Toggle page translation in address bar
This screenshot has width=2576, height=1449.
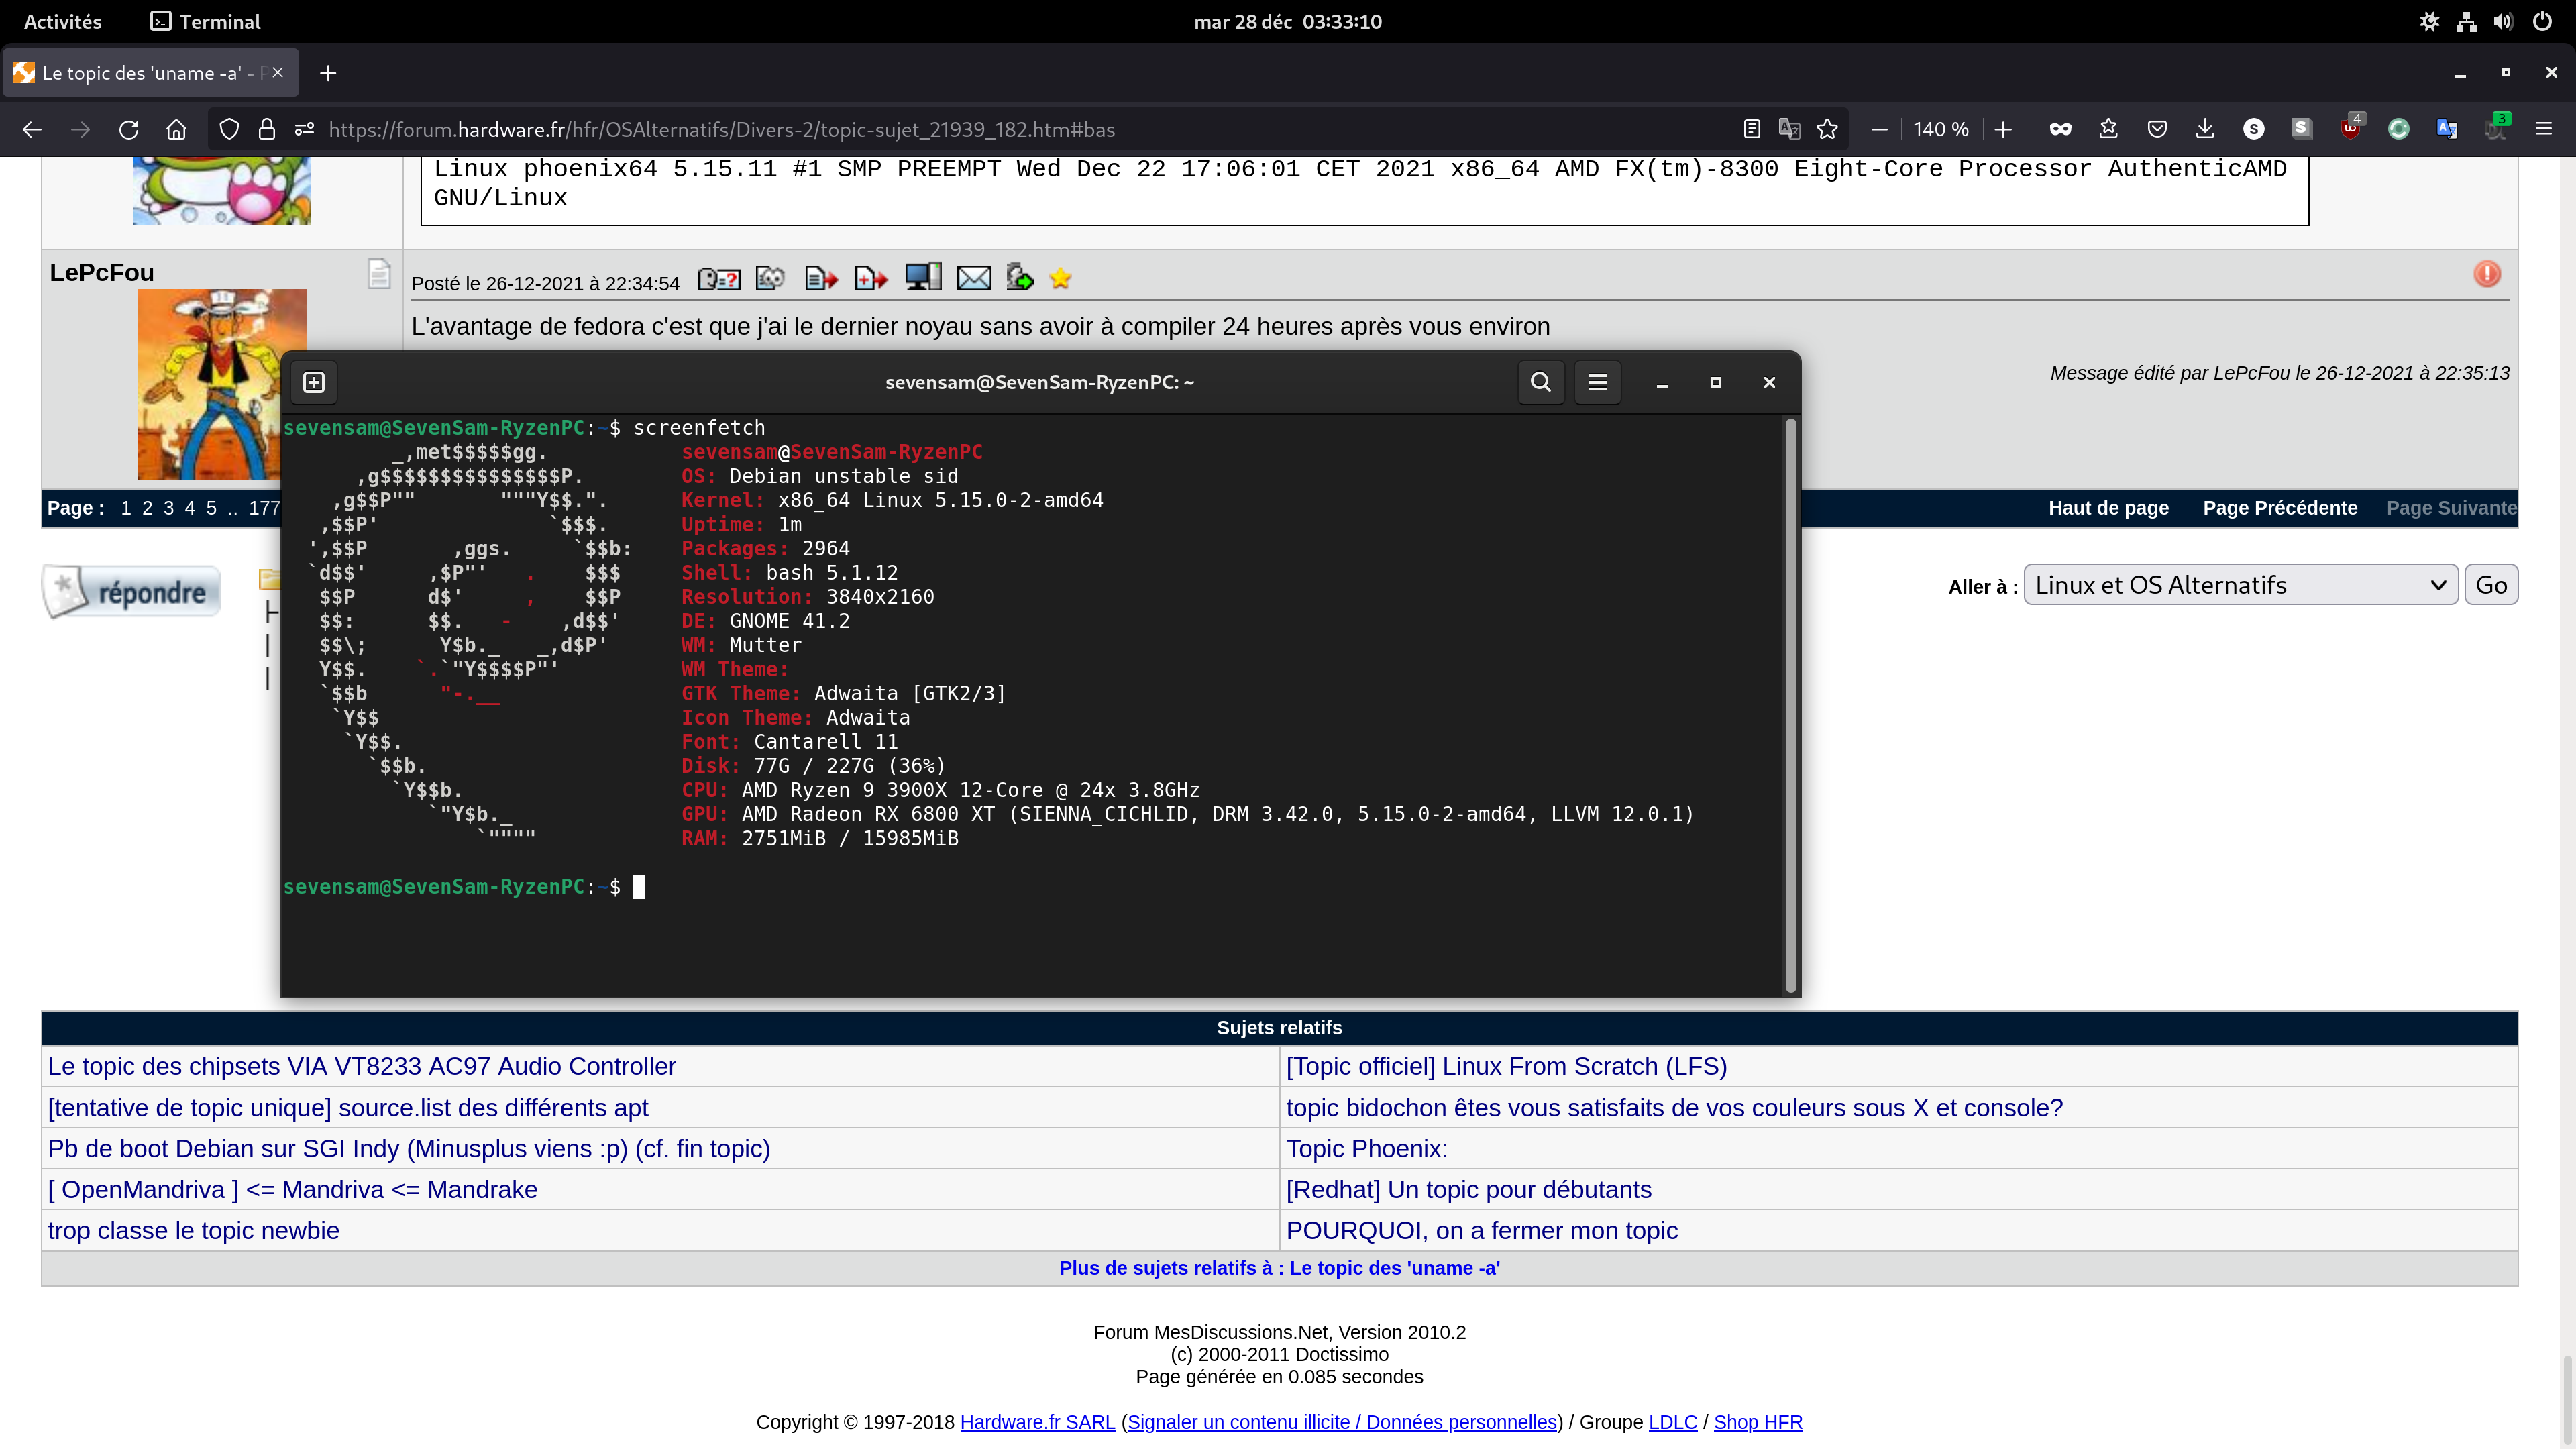tap(1789, 129)
